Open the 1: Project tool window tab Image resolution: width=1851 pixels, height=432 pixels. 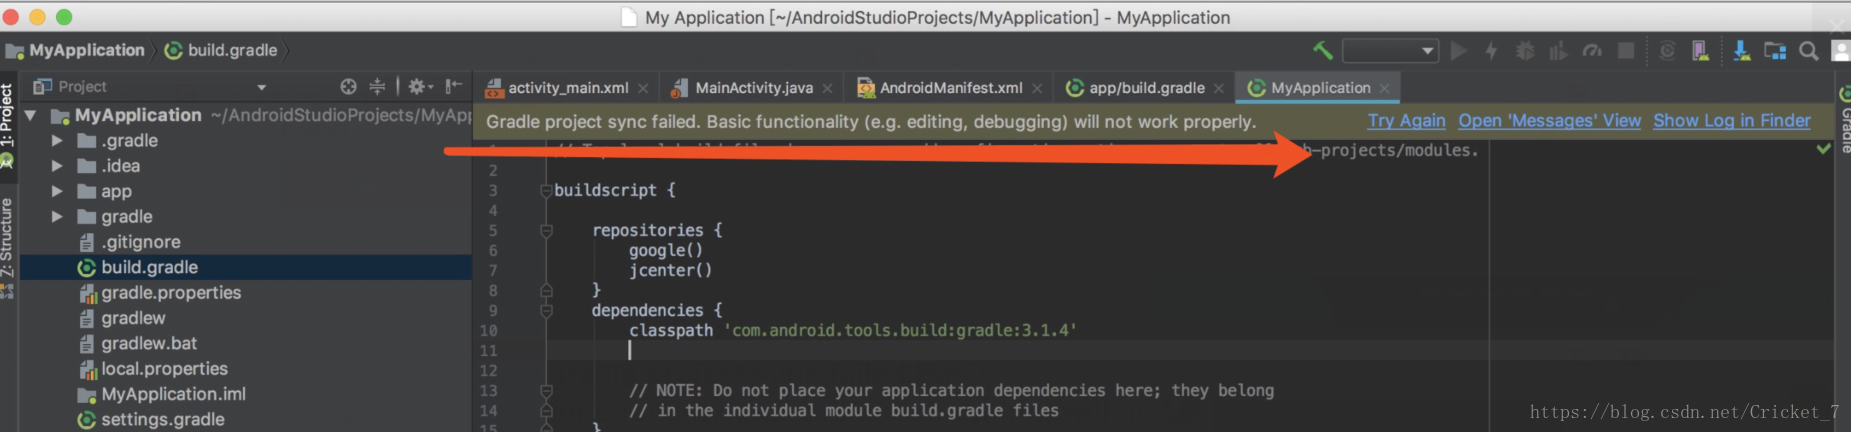[x=8, y=125]
